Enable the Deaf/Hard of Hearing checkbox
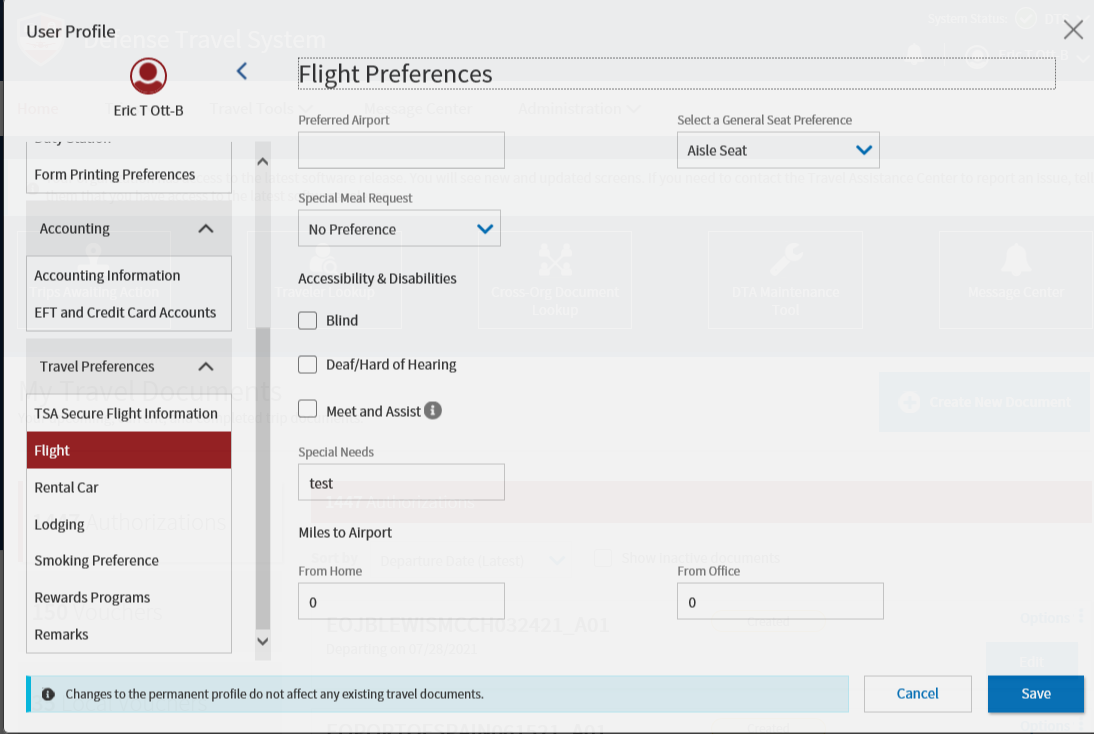This screenshot has height=734, width=1094. point(308,365)
